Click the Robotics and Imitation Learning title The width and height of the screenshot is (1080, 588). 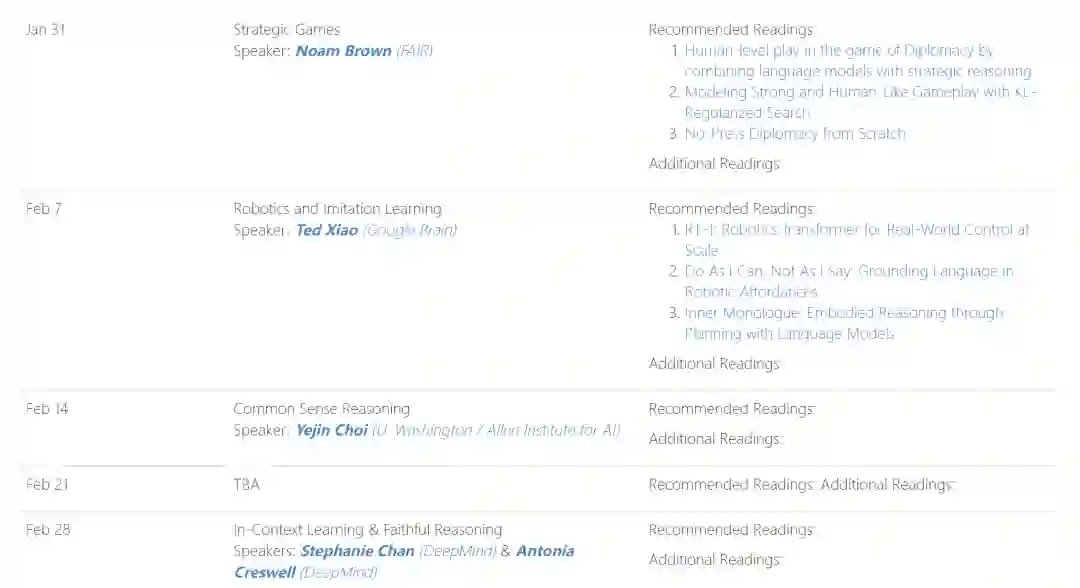pyautogui.click(x=337, y=210)
